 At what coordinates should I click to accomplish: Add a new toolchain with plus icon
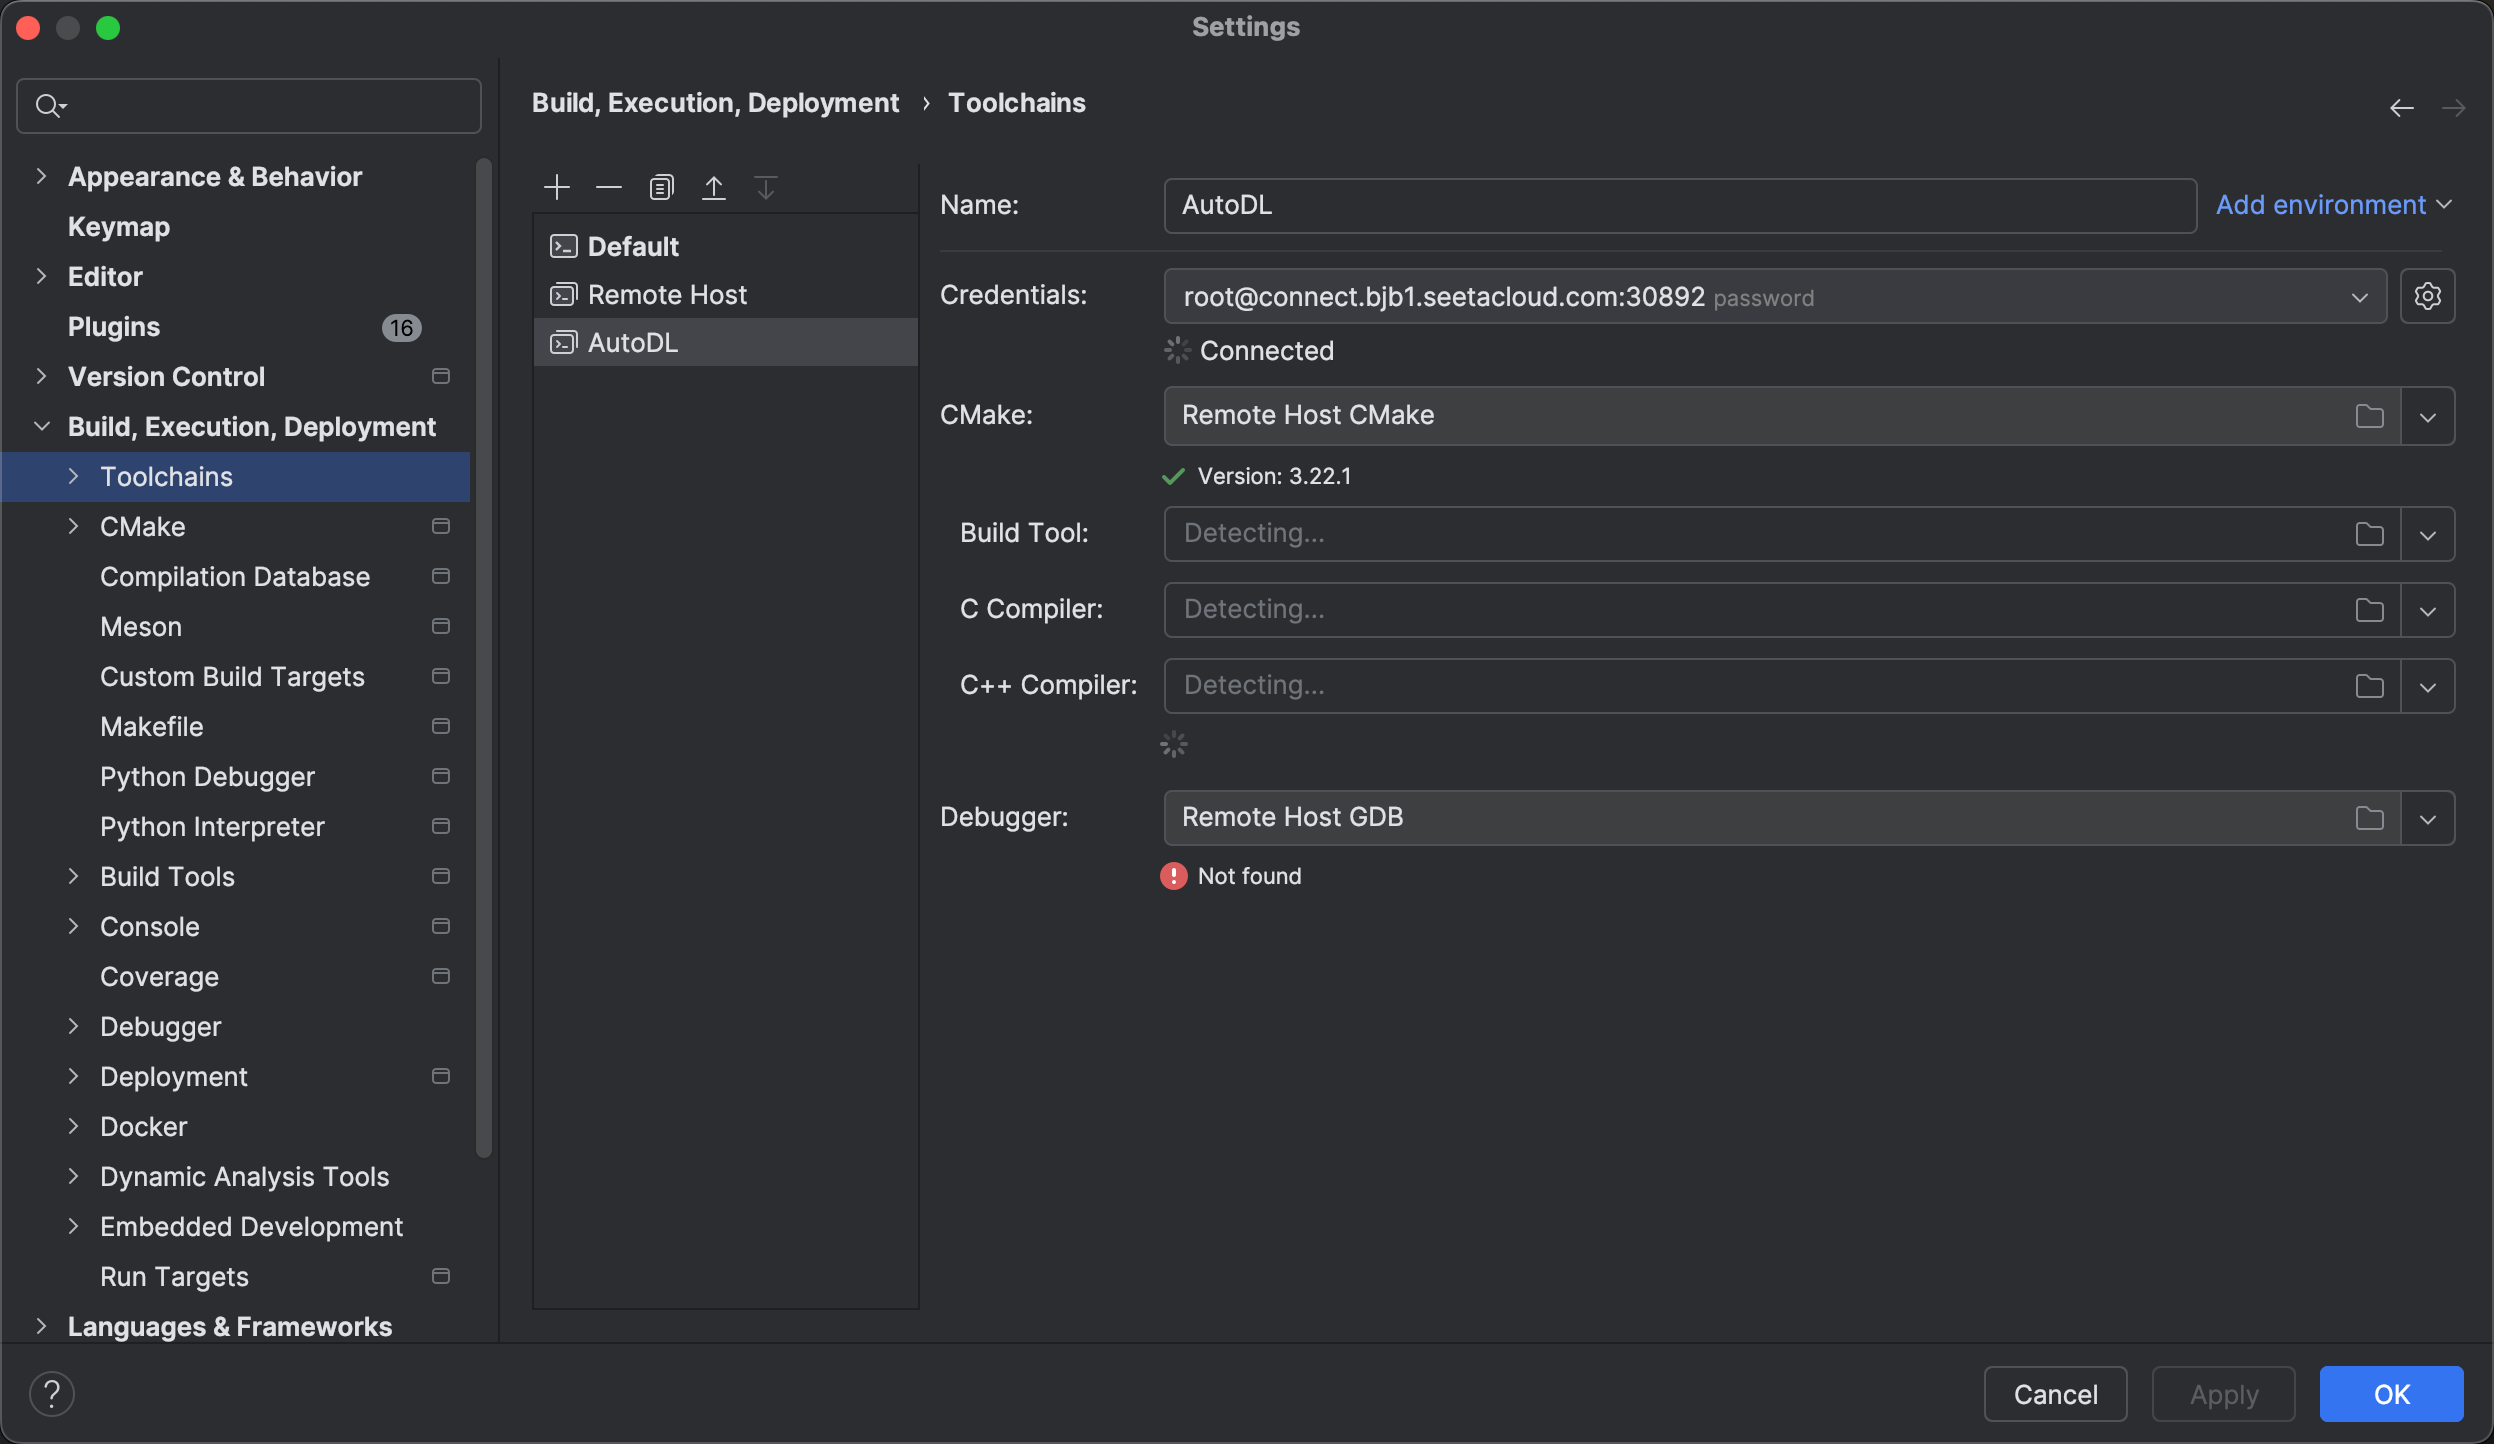pyautogui.click(x=557, y=187)
